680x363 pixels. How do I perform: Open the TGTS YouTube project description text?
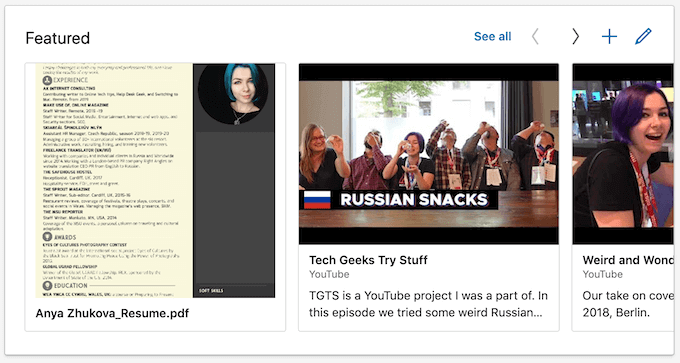428,304
